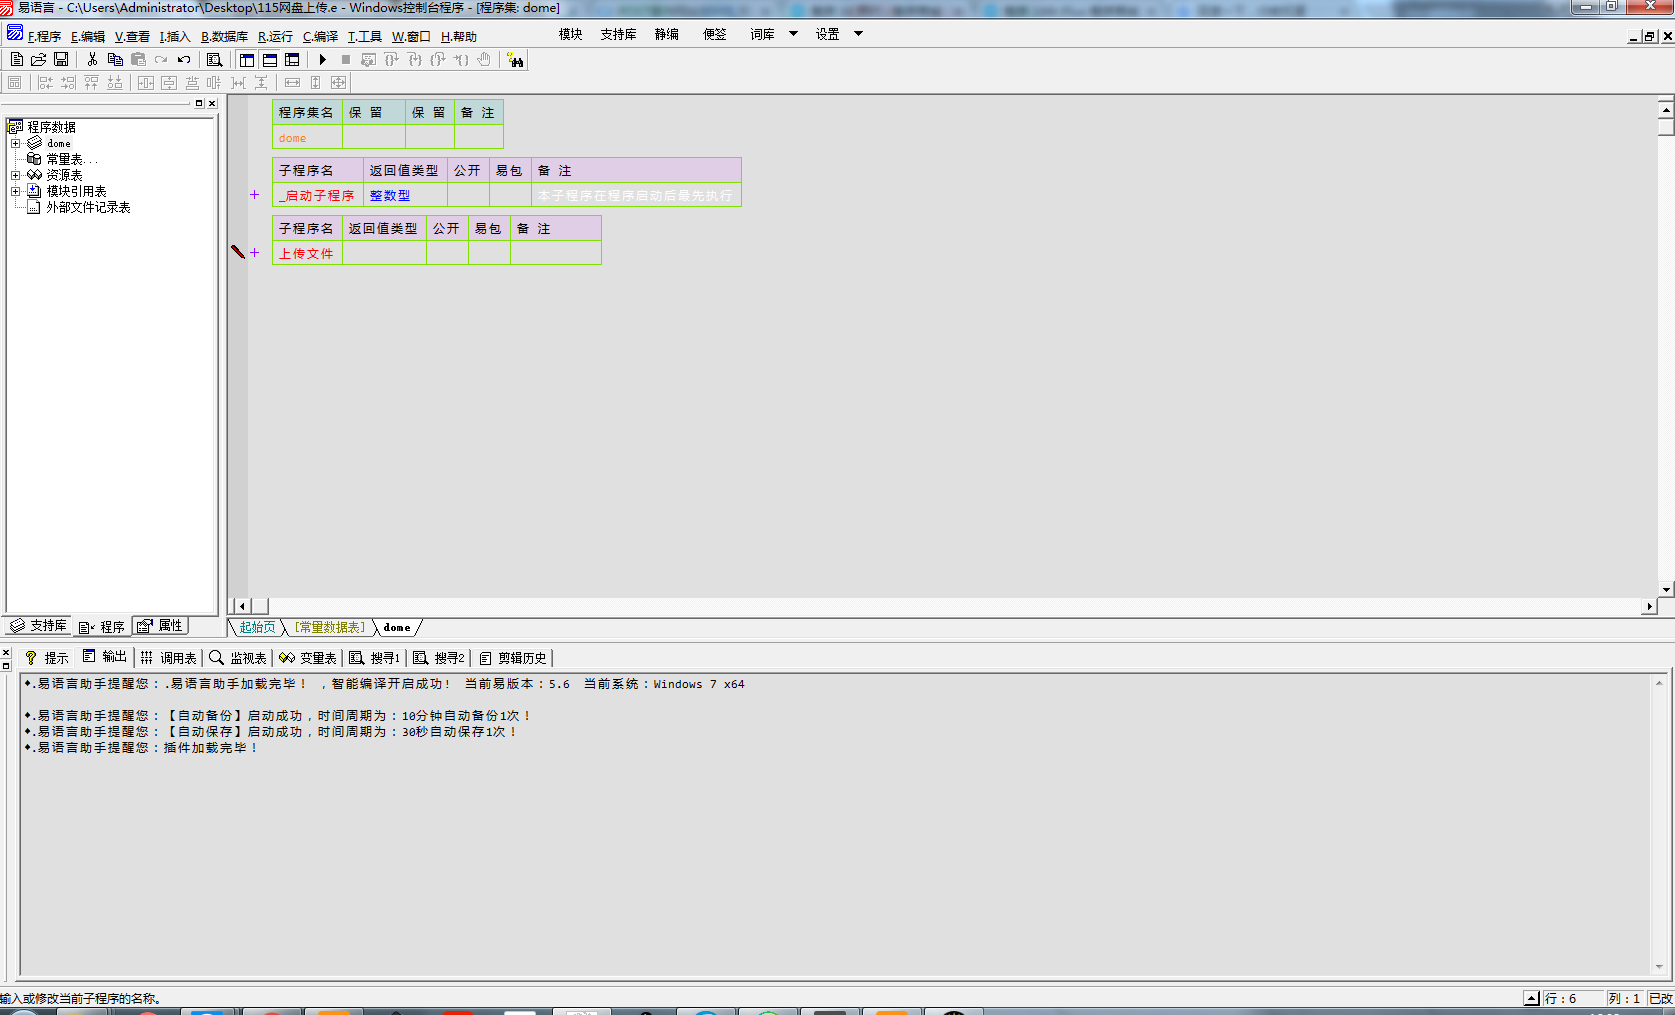This screenshot has height=1015, width=1675.
Task: Open the R.运行 menu
Action: point(275,36)
